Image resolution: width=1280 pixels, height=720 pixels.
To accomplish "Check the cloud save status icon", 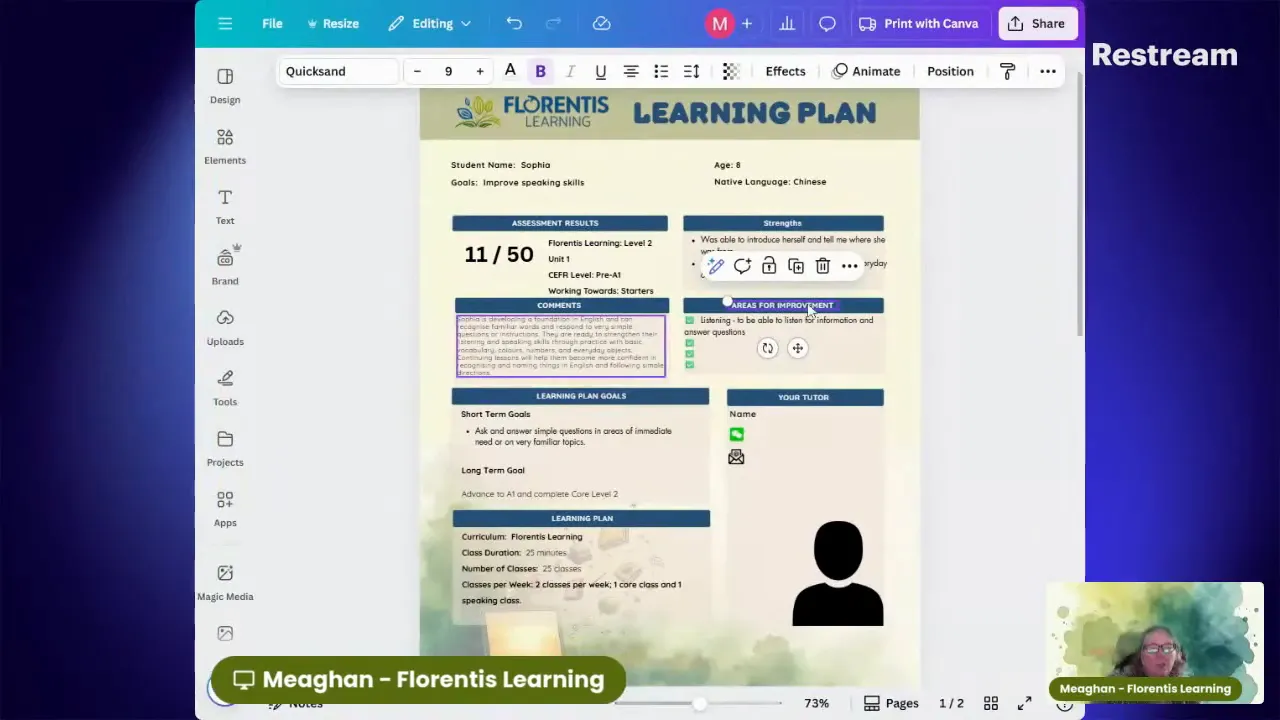I will 601,23.
